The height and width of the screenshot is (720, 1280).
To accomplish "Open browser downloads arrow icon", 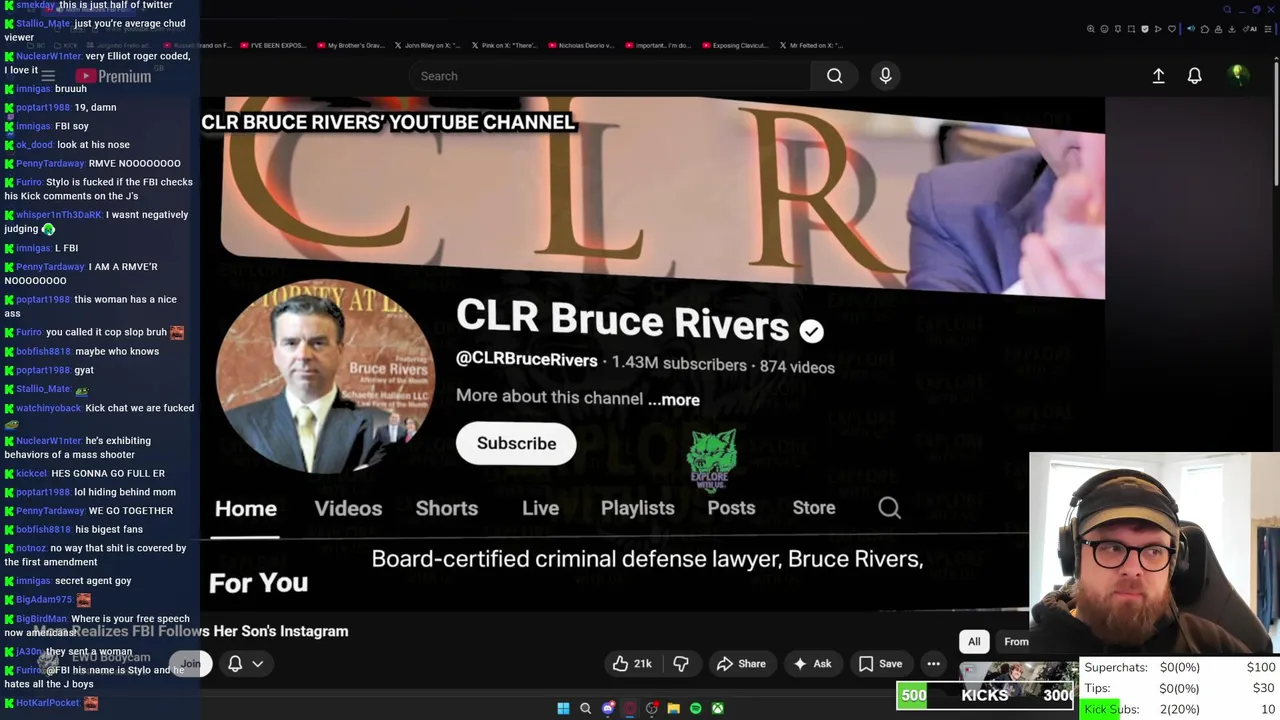I will coord(1232,29).
